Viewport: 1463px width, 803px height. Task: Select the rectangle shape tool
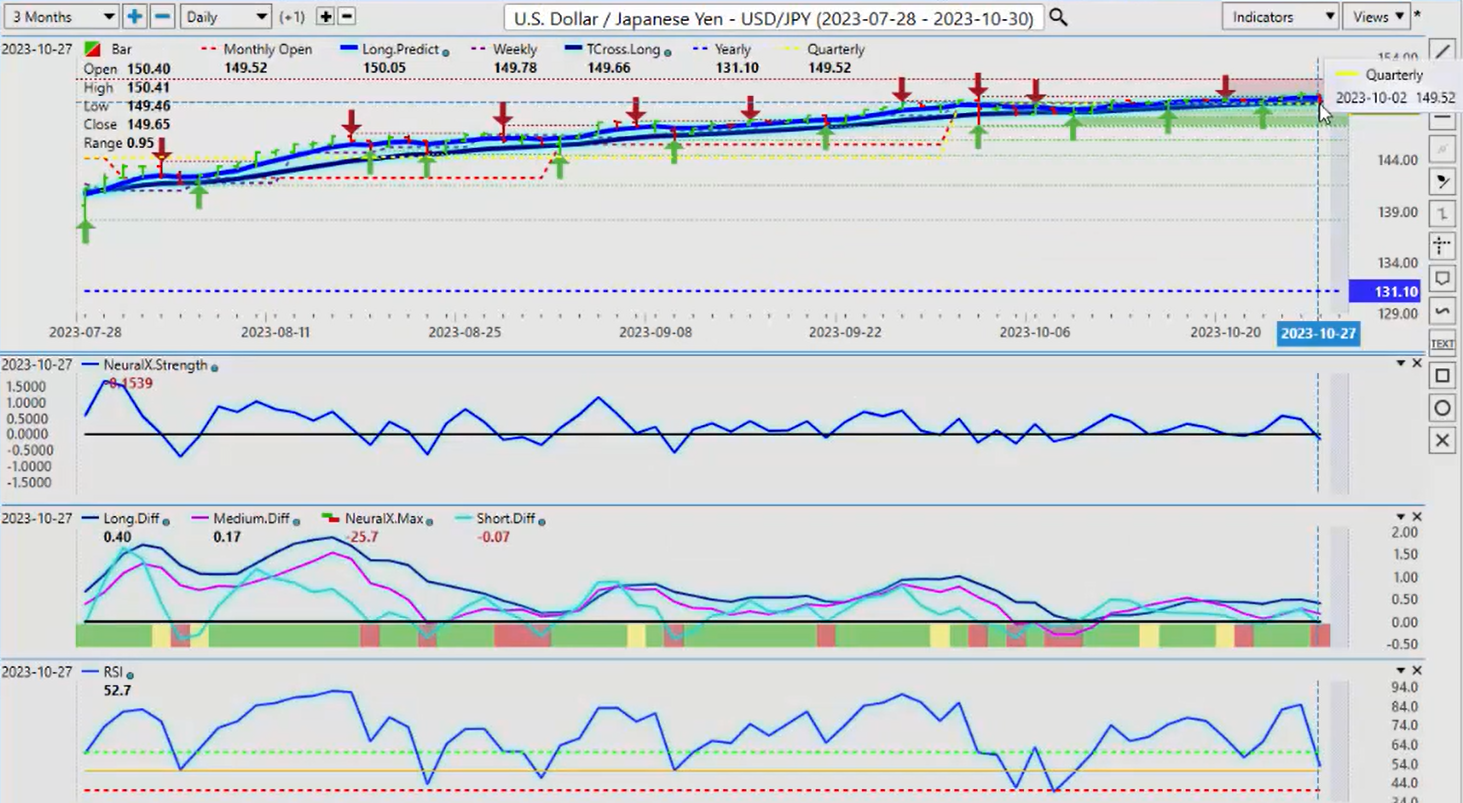coord(1442,376)
